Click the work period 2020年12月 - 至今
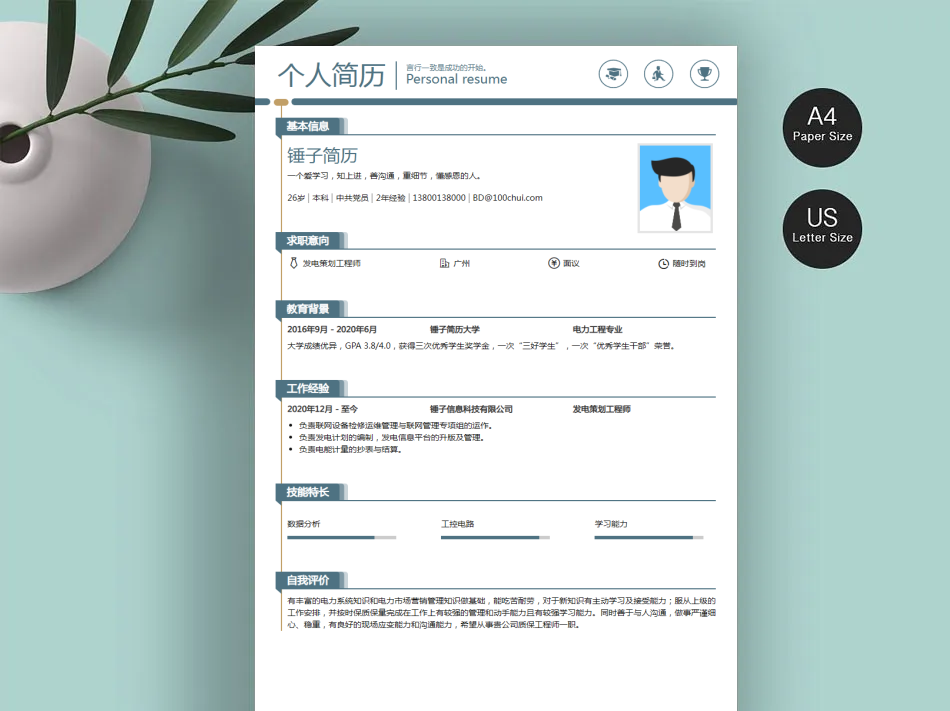Screen dimensions: 950x711 (322, 409)
